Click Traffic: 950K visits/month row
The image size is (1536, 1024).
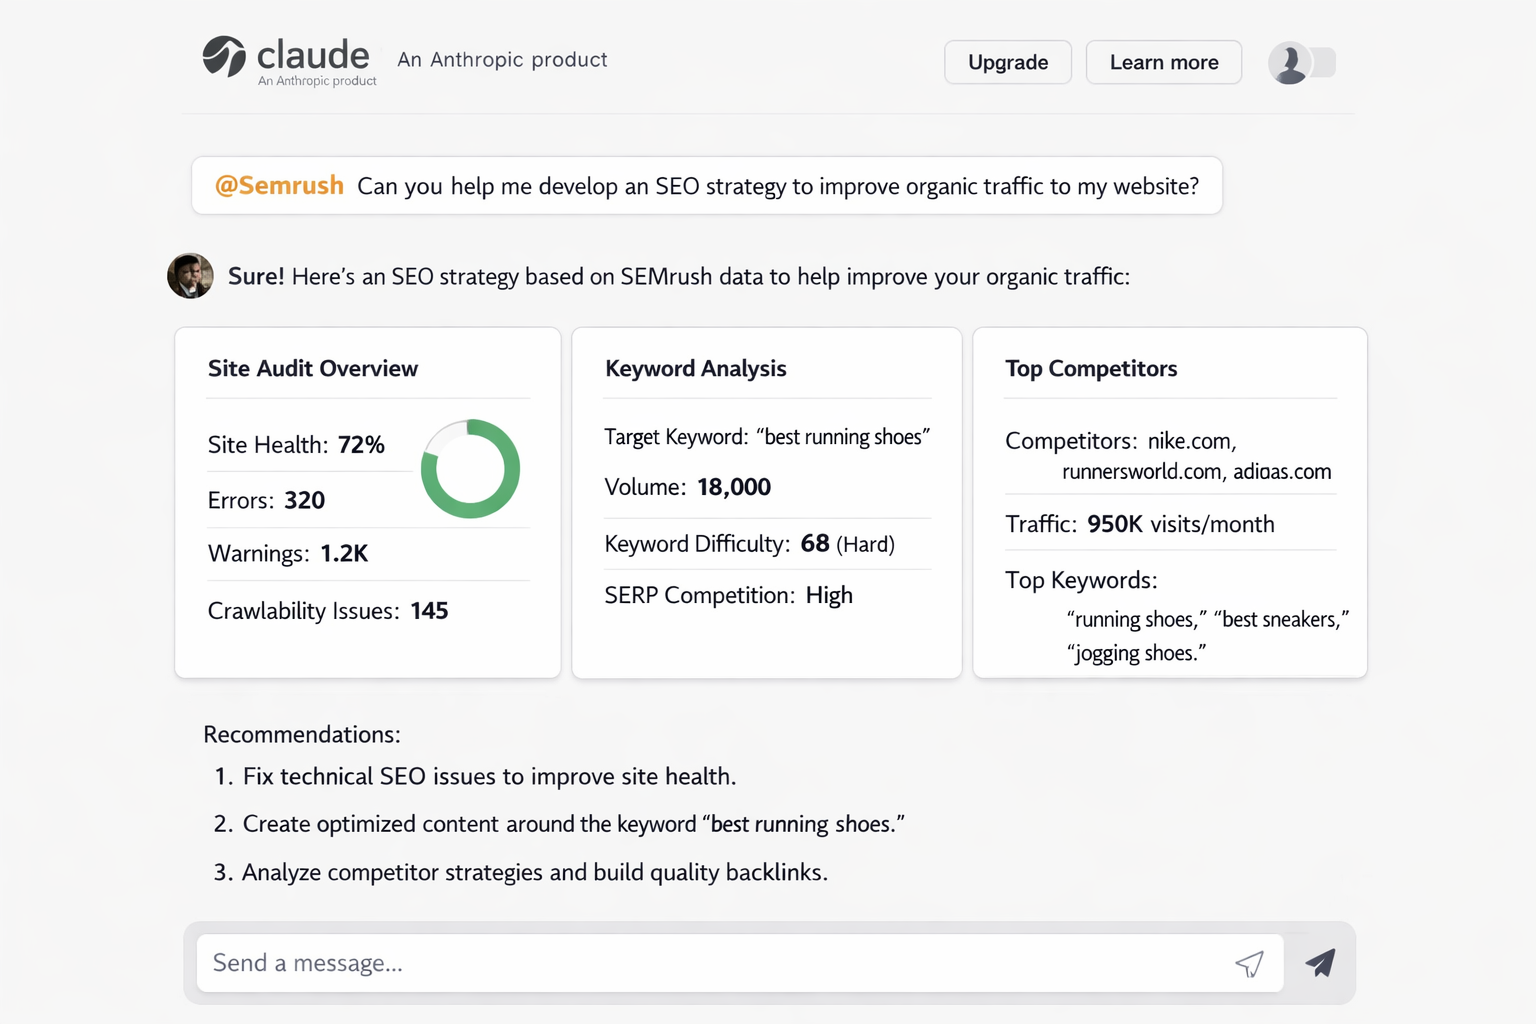coord(1140,524)
